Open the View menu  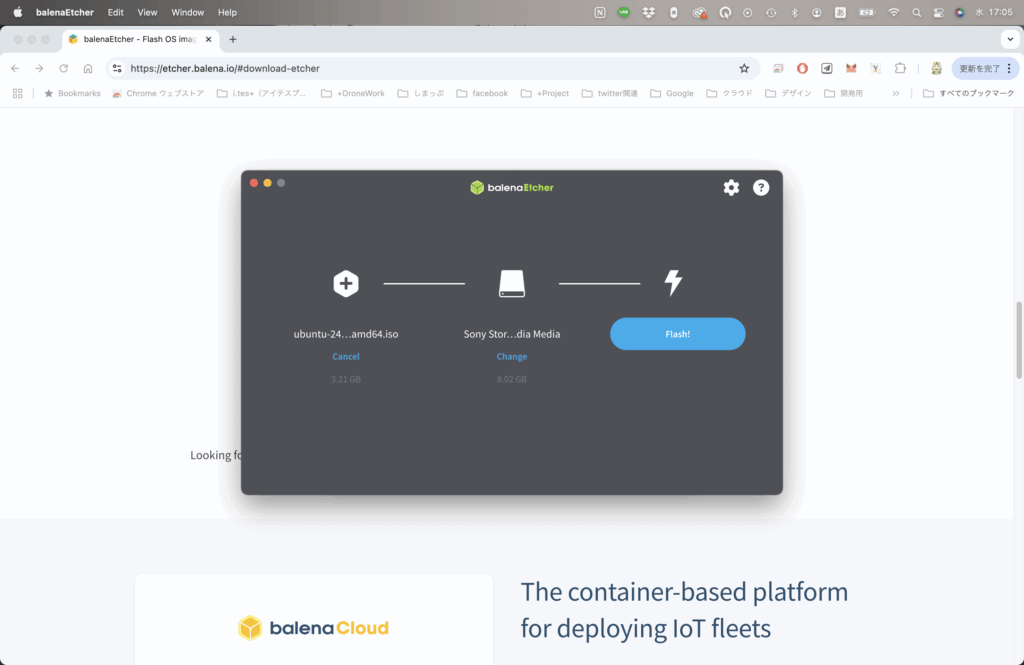pyautogui.click(x=147, y=12)
